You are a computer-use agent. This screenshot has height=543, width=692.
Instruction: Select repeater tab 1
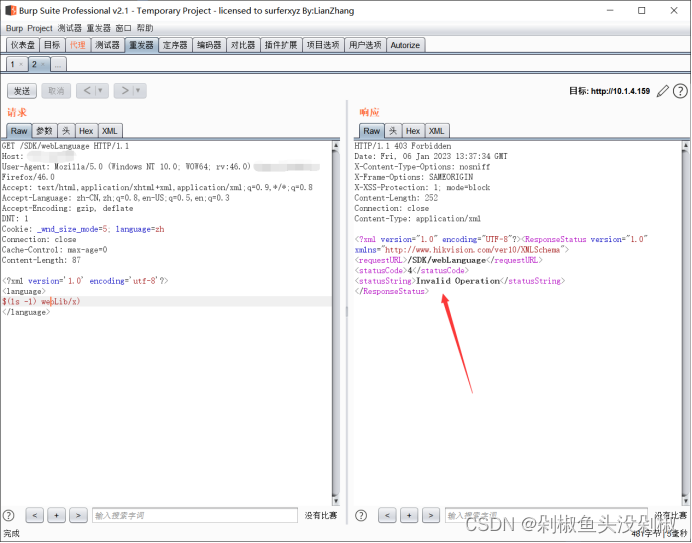(x=13, y=64)
